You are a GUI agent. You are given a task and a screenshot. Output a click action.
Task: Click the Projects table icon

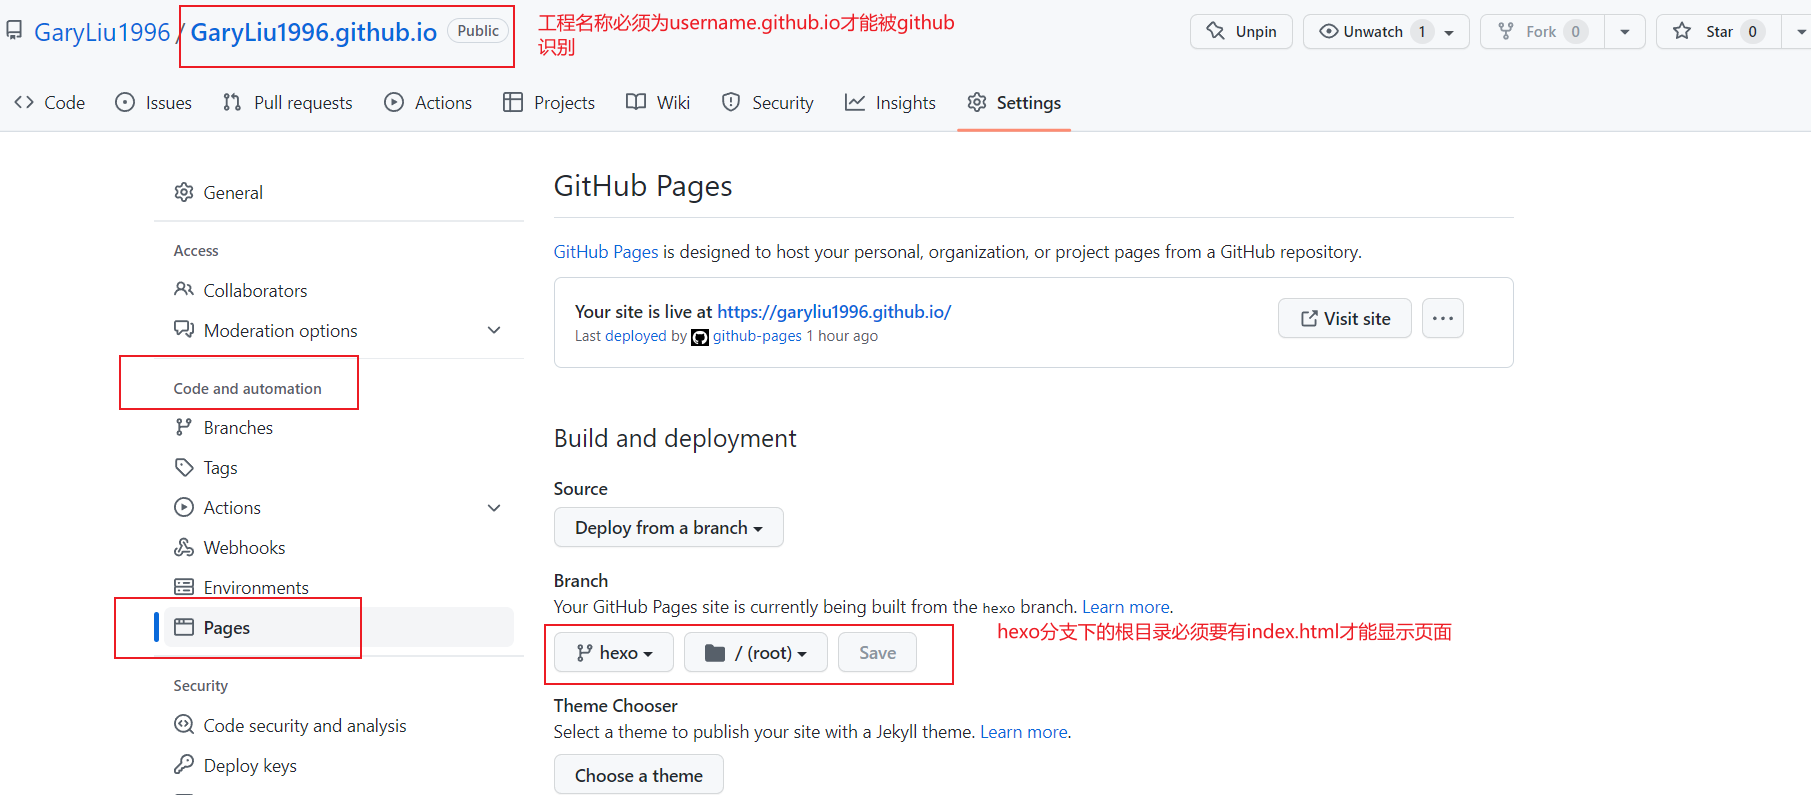513,102
